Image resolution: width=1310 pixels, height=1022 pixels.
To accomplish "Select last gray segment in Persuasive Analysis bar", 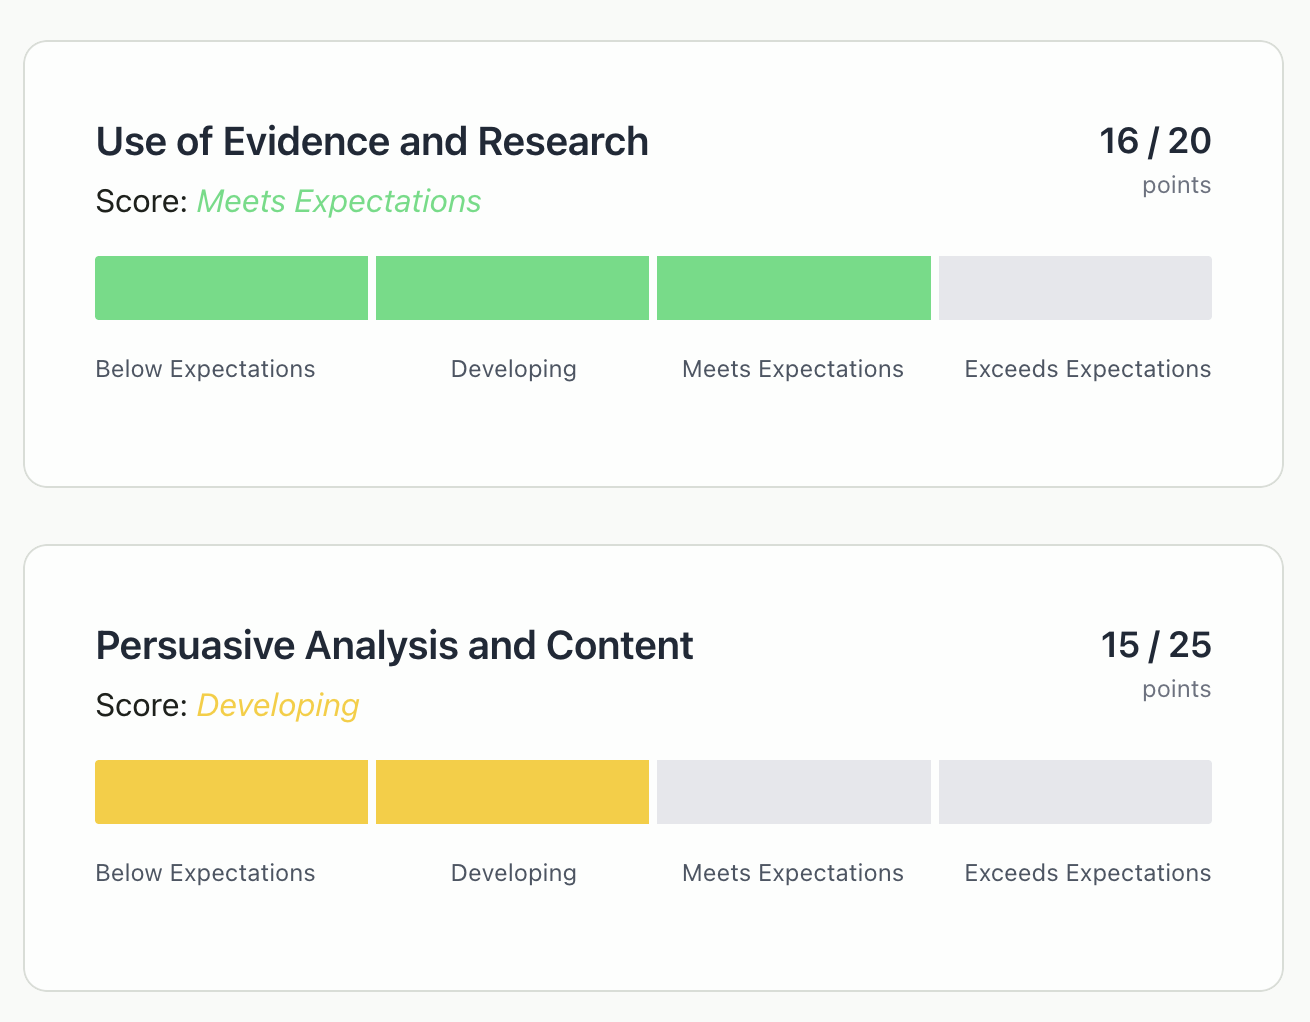I will click(x=1075, y=792).
